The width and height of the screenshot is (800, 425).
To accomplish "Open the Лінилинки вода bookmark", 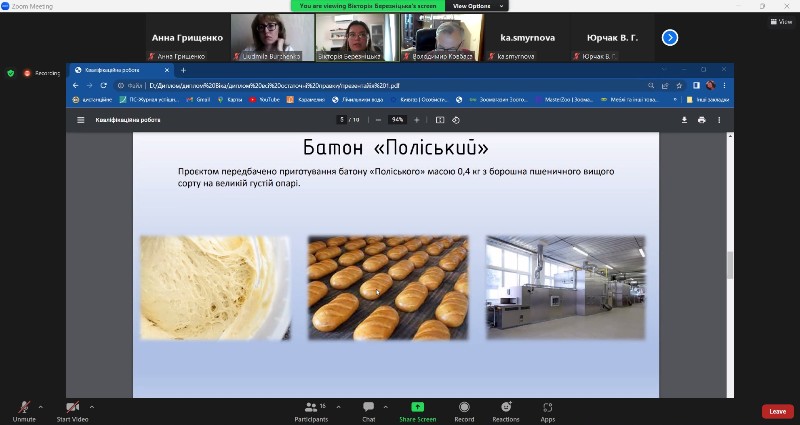I will tap(358, 100).
